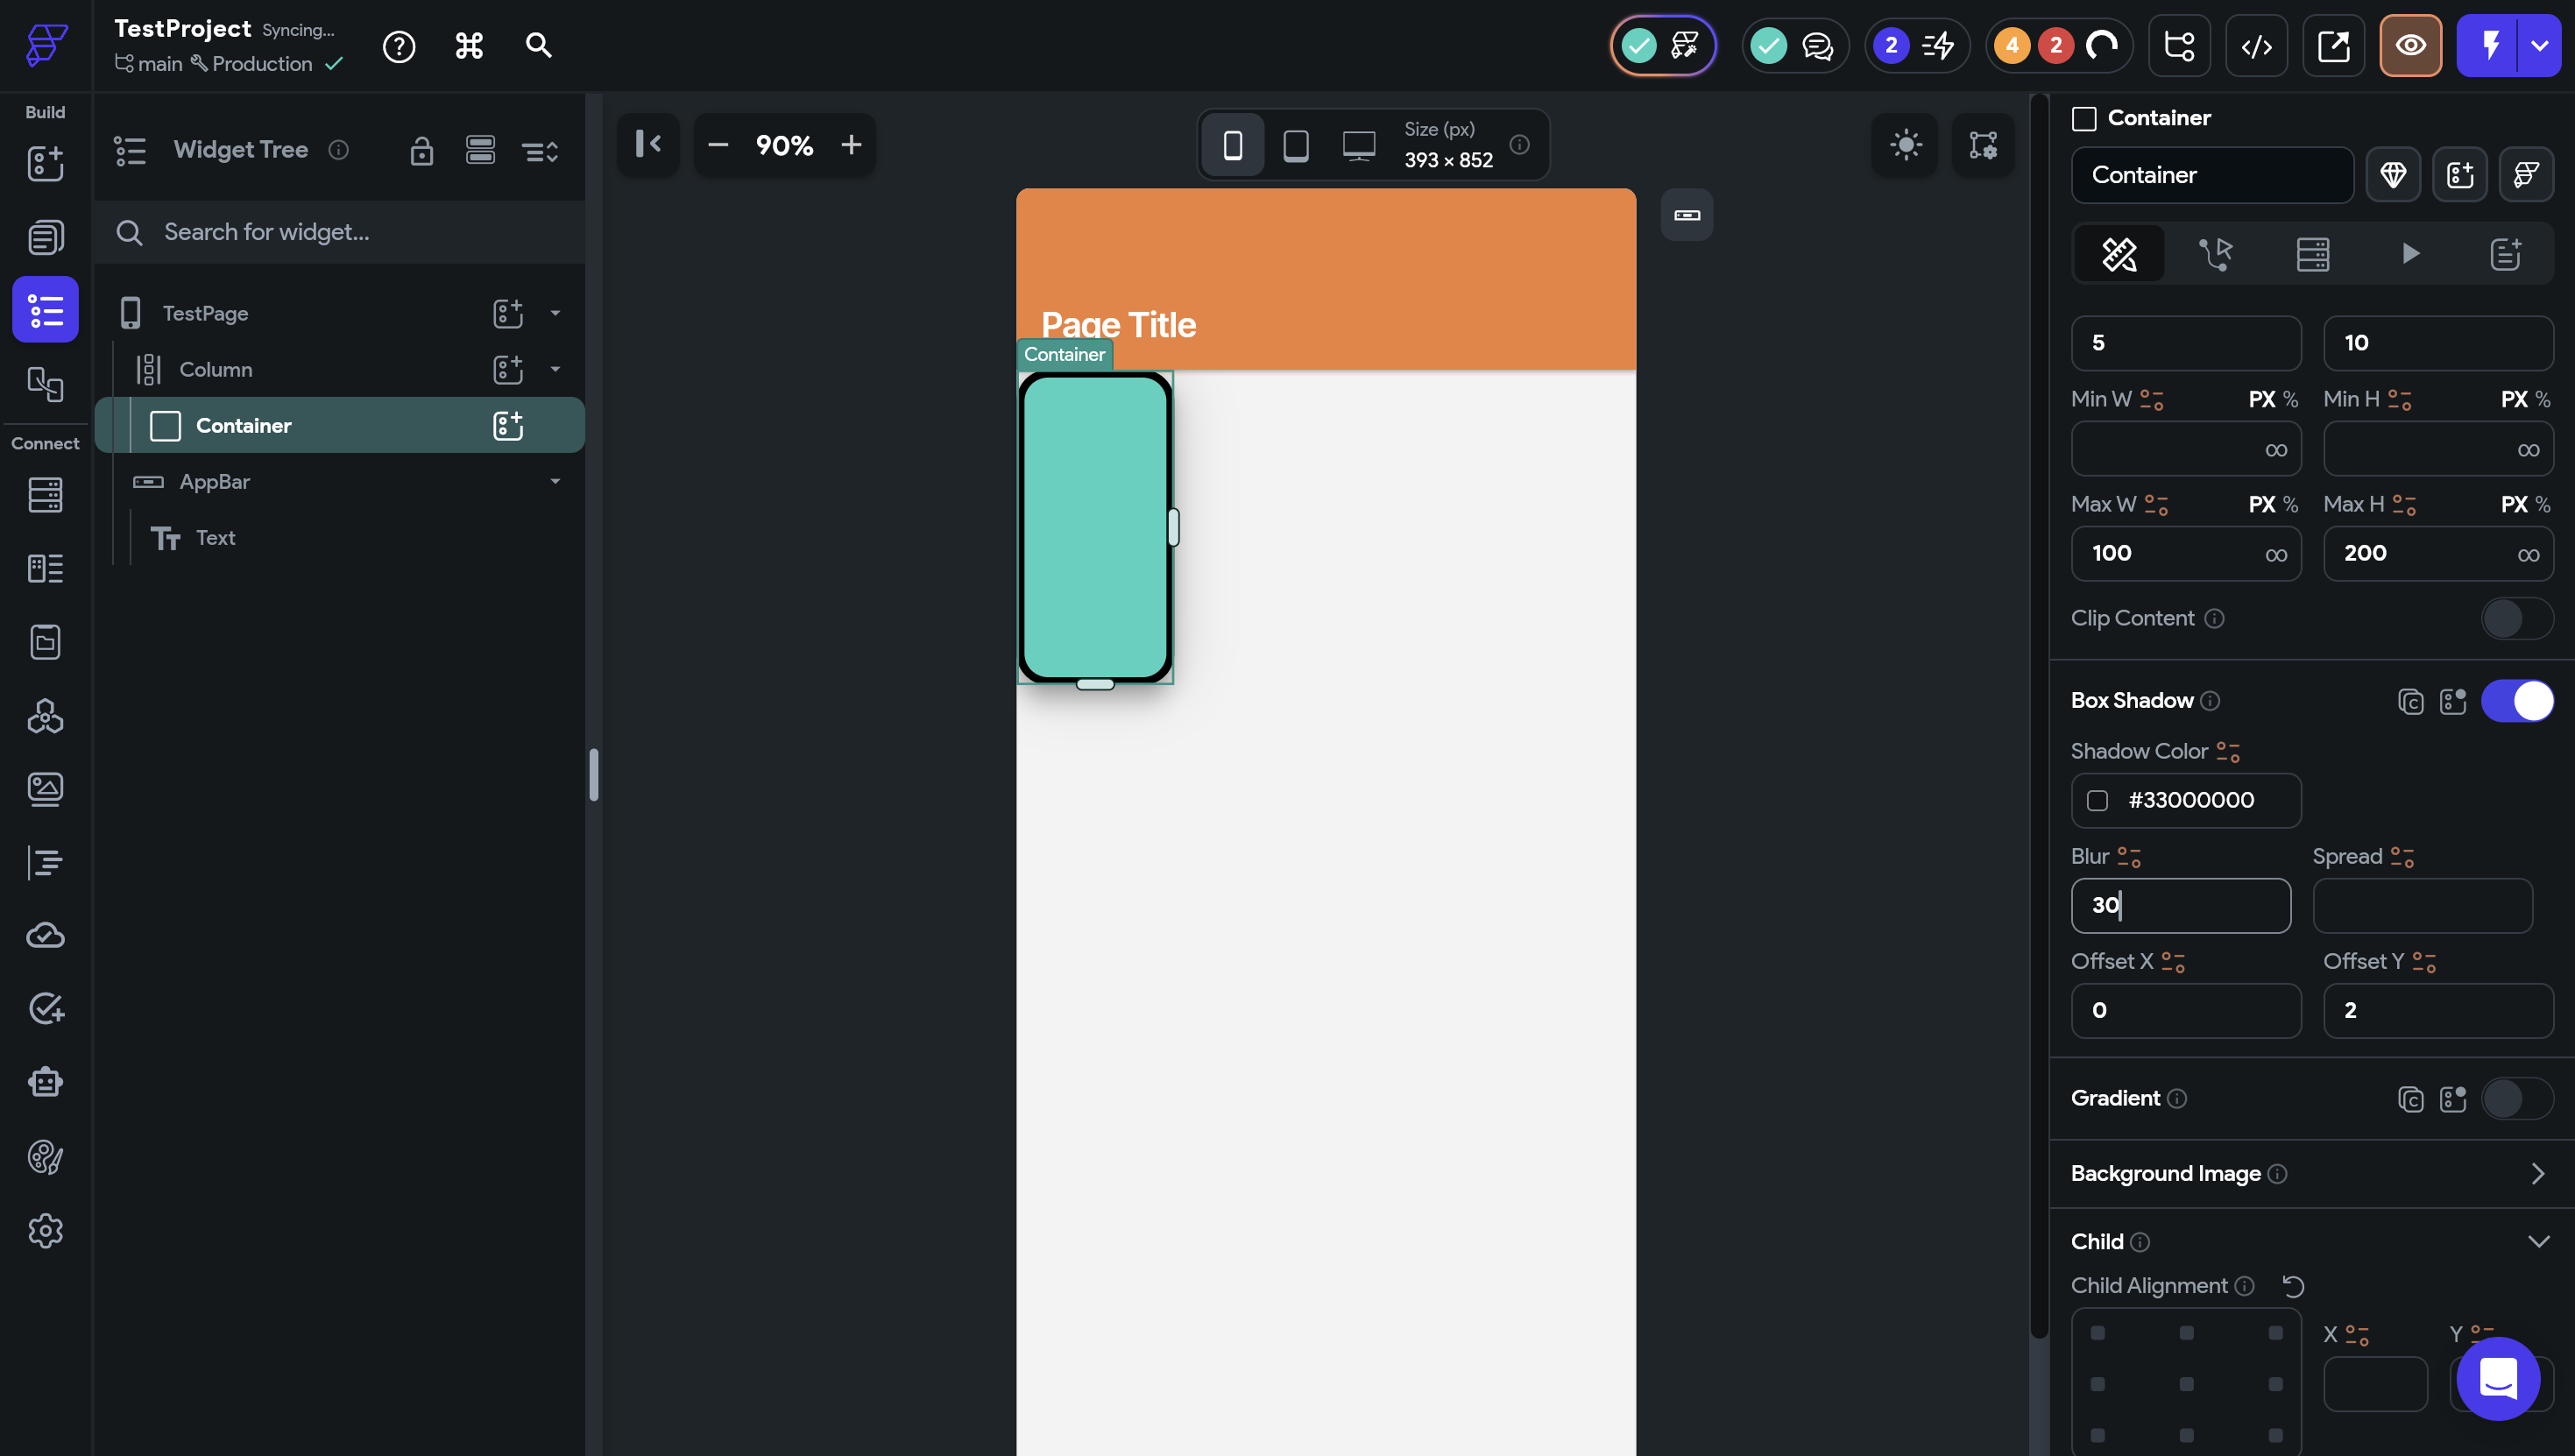Expand the Background Image section

click(x=2537, y=1174)
